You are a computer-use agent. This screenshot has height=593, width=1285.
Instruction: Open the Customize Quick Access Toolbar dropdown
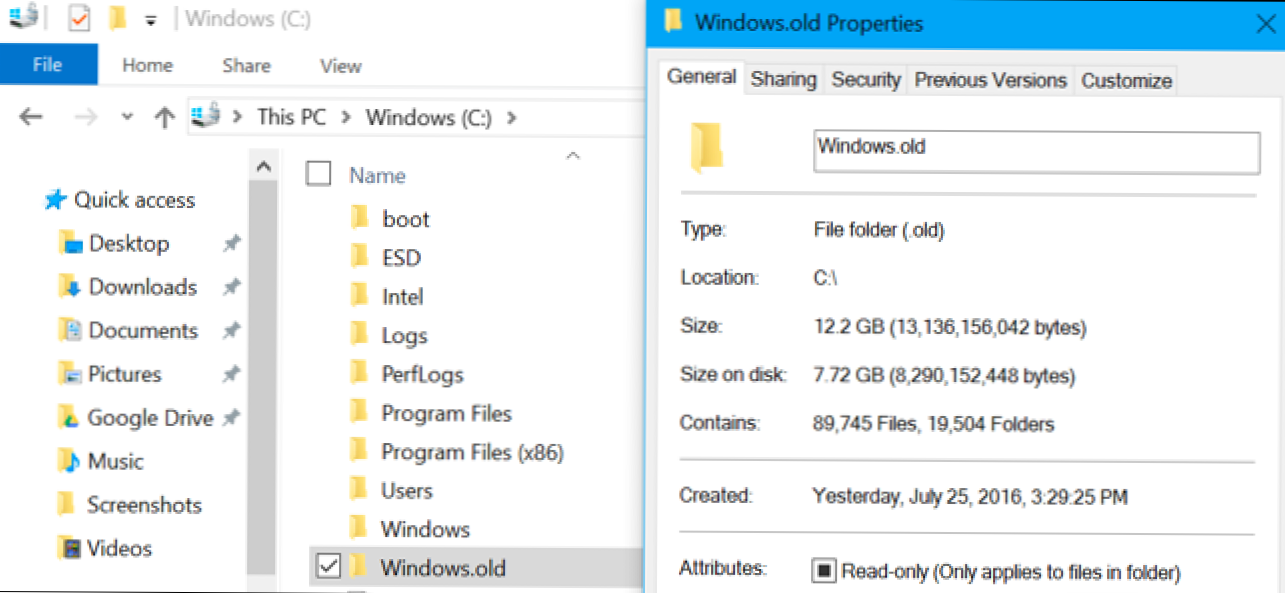click(150, 19)
